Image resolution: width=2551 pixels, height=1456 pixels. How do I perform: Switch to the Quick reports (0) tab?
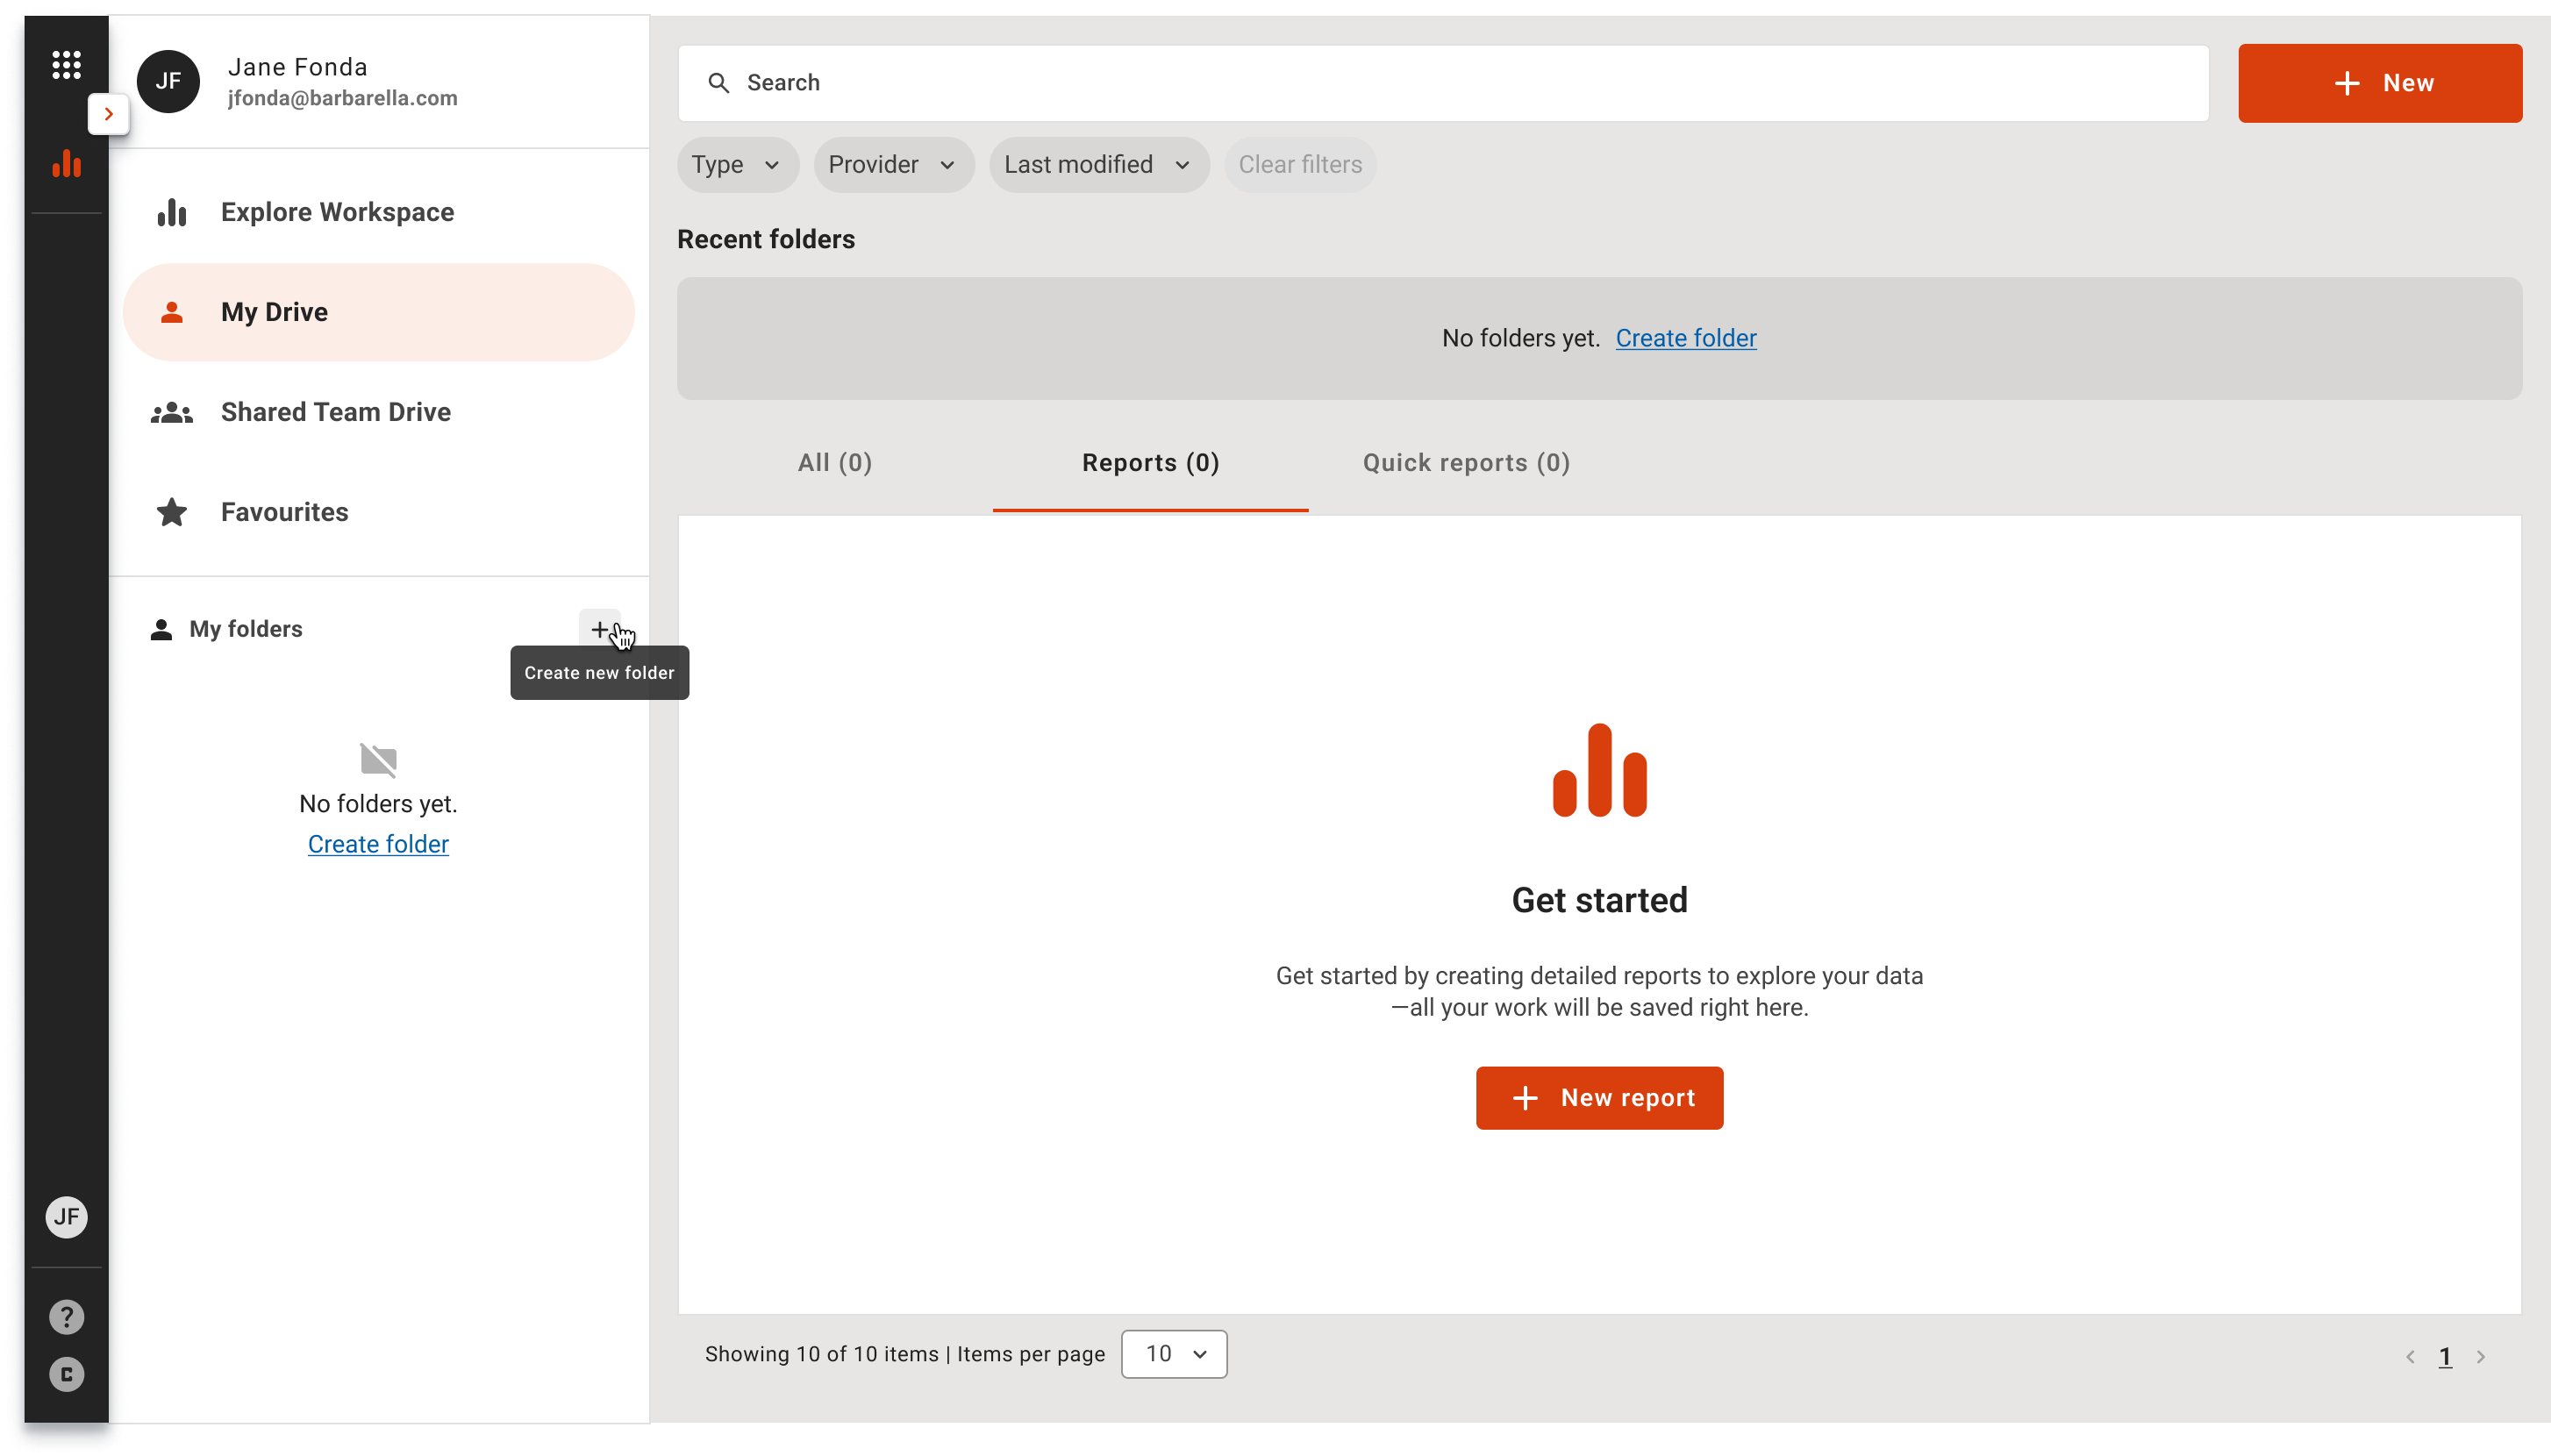[x=1466, y=463]
